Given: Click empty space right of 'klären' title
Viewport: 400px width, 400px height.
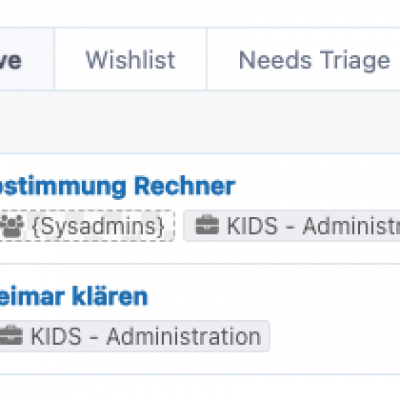Looking at the screenshot, I should click(x=273, y=297).
